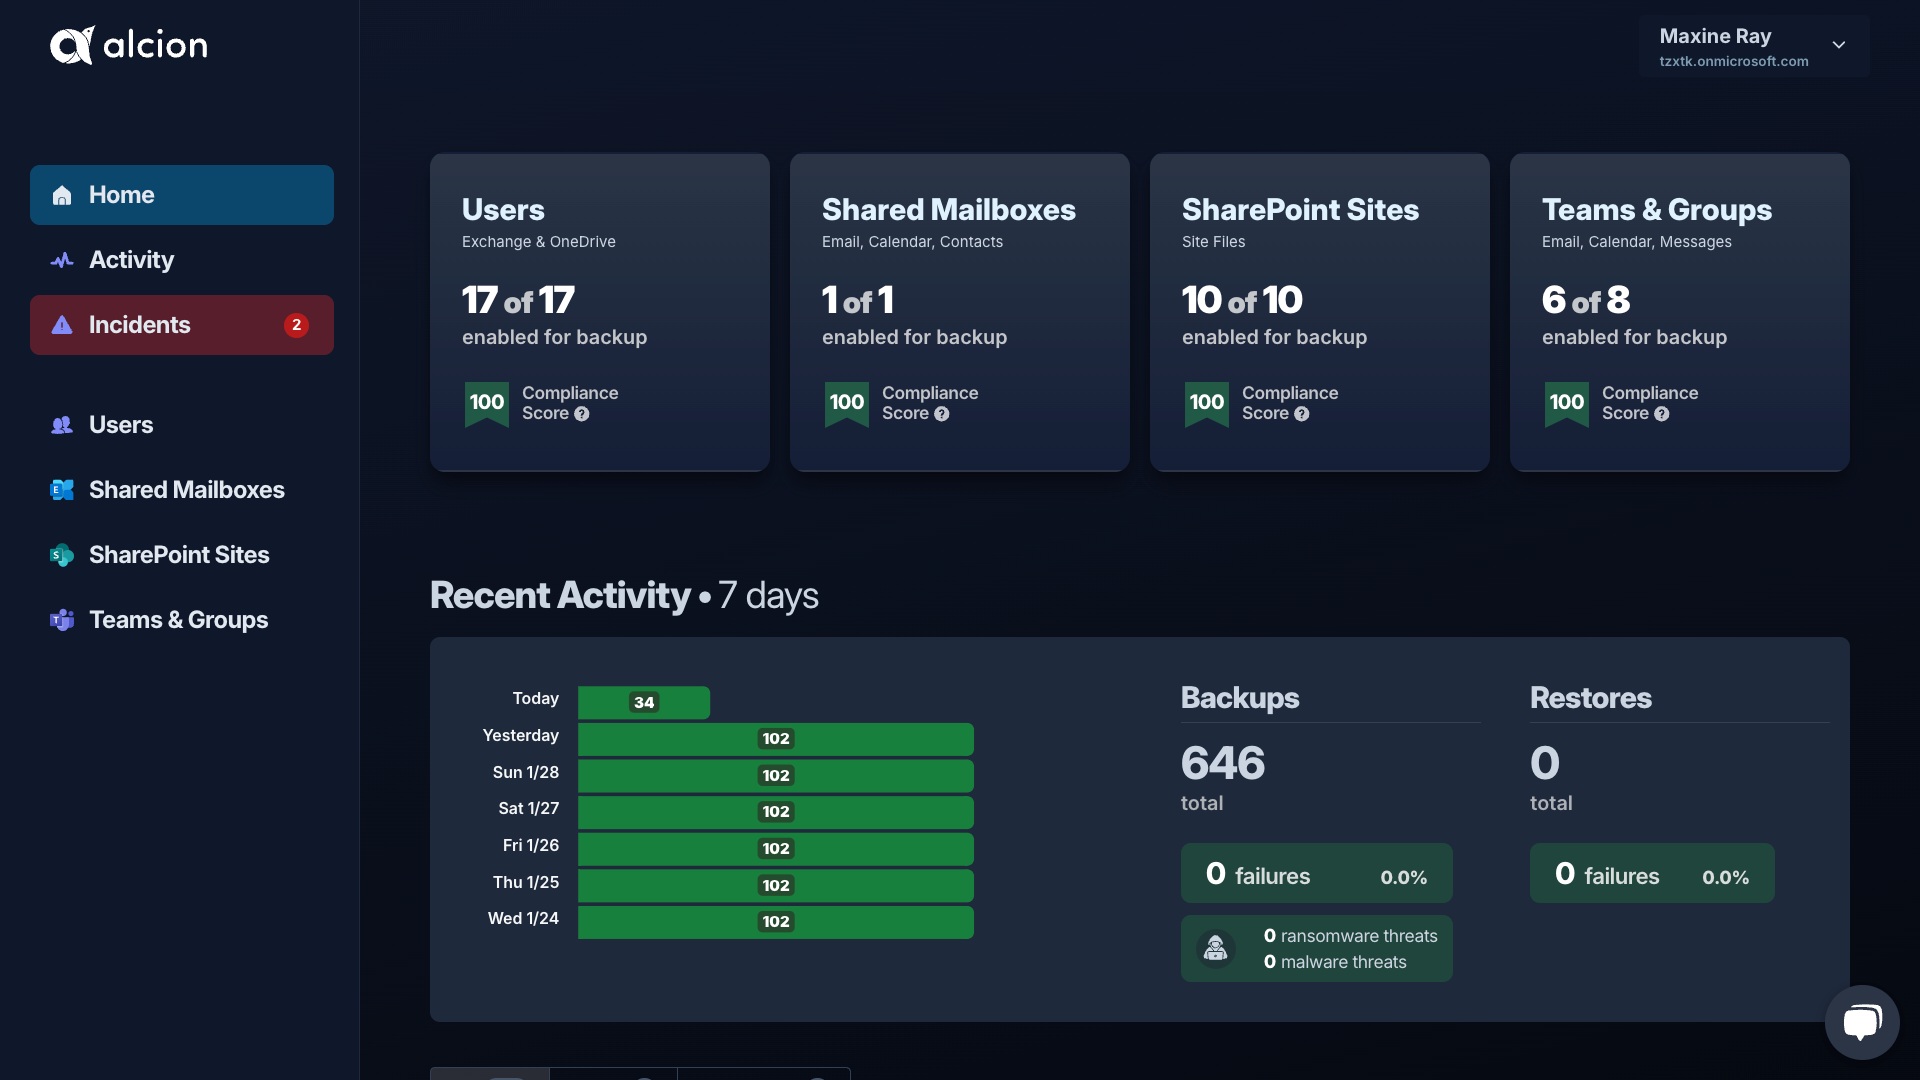Toggle ransomware threats visibility in backups
This screenshot has height=1080, width=1920.
click(1348, 938)
